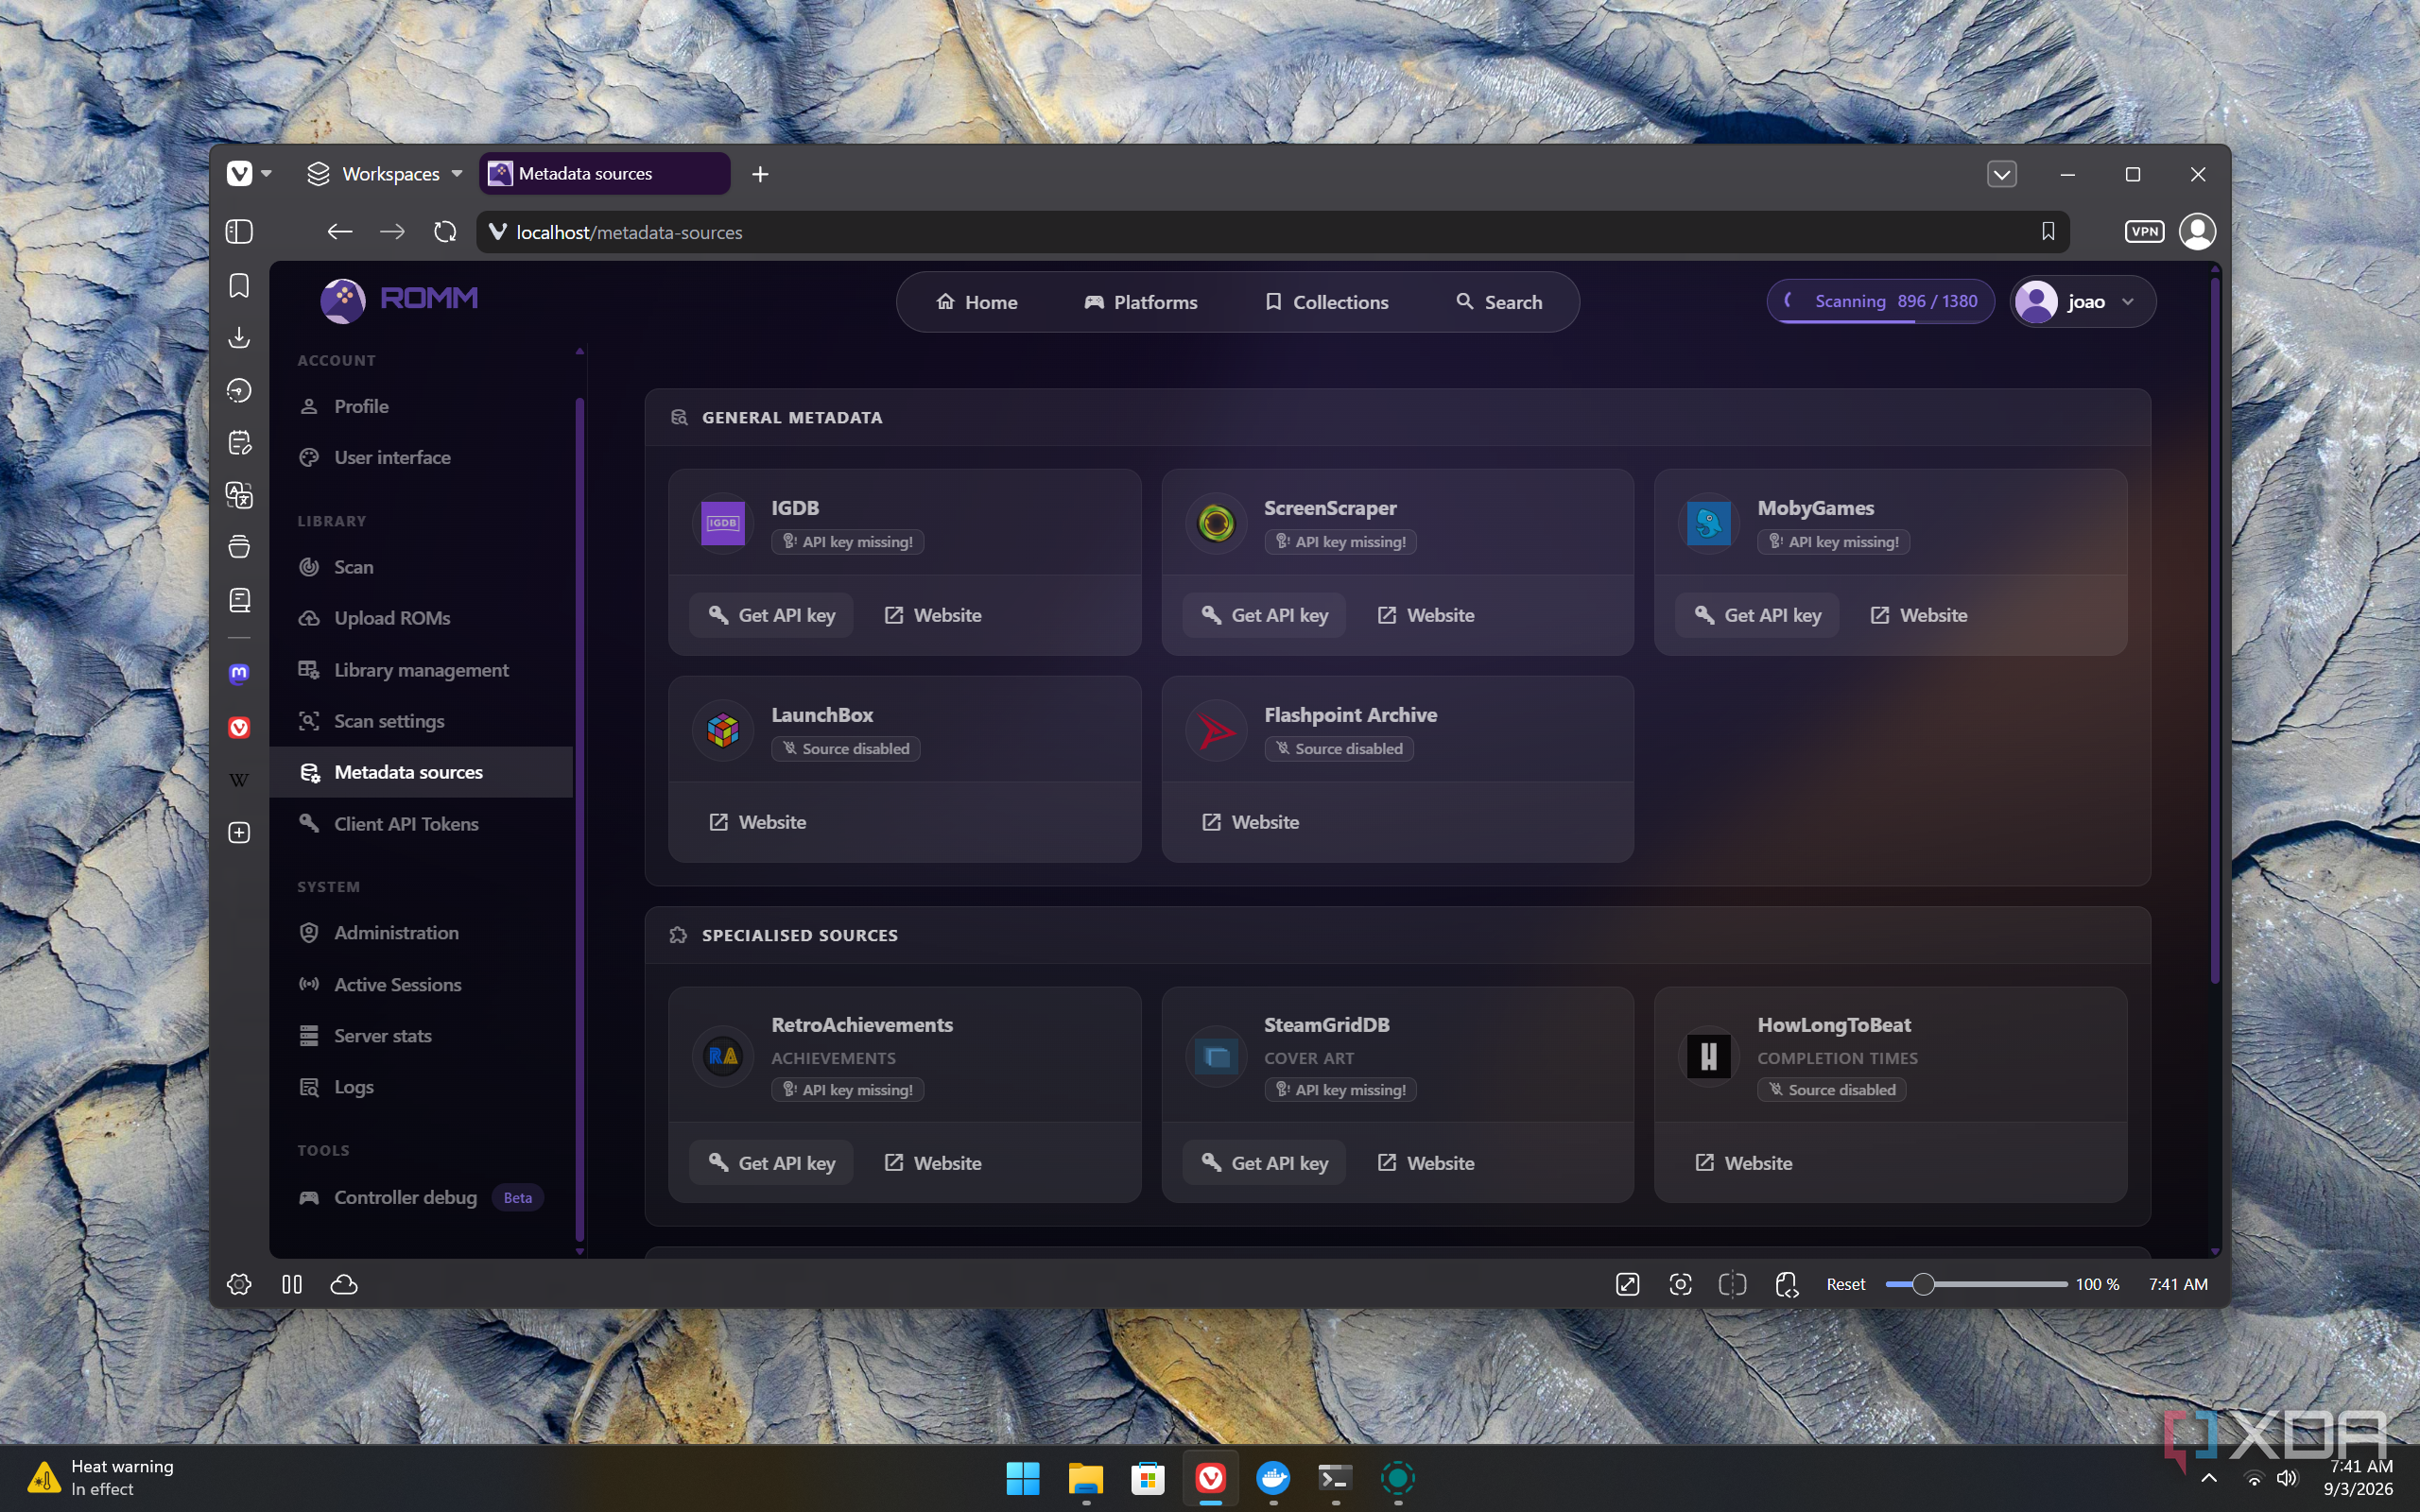Open HowLongToBeat Website link
Image resolution: width=2420 pixels, height=1512 pixels.
[x=1743, y=1163]
